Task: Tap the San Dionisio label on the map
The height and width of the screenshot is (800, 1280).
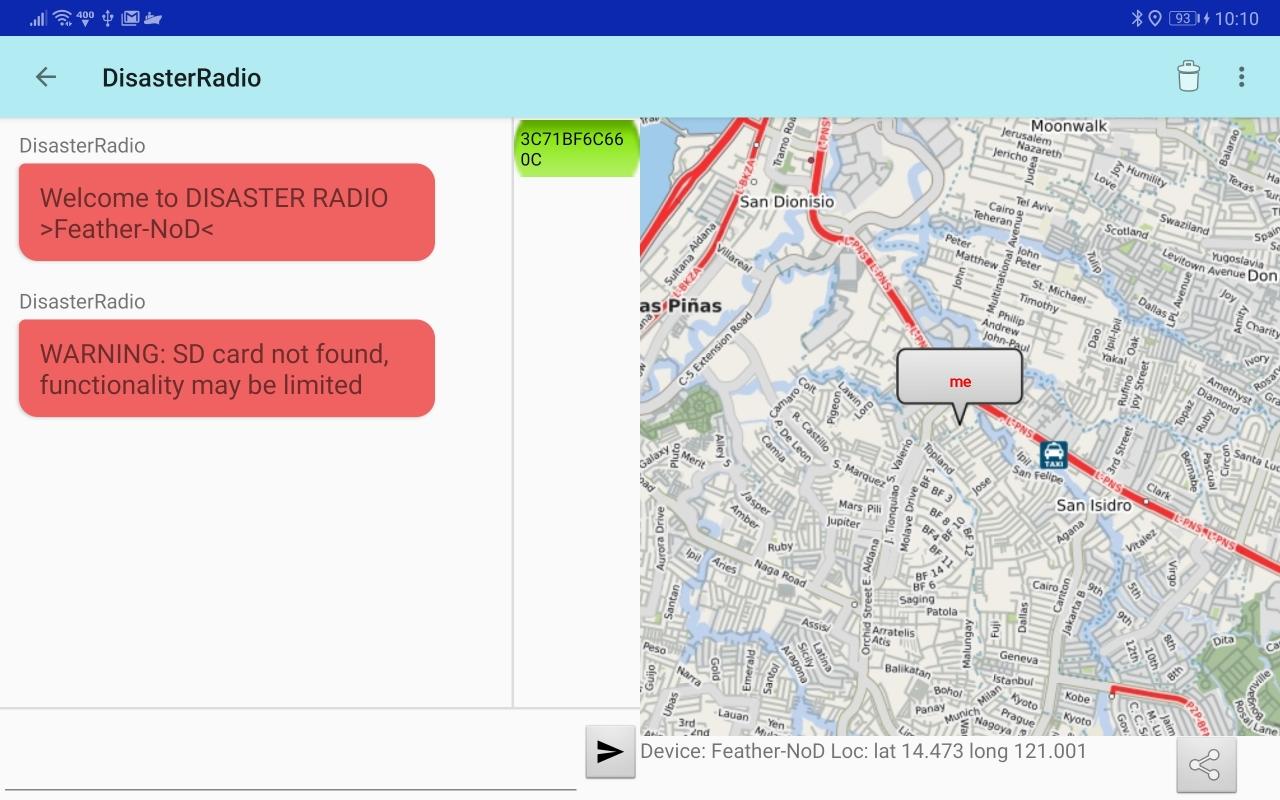Action: [786, 201]
